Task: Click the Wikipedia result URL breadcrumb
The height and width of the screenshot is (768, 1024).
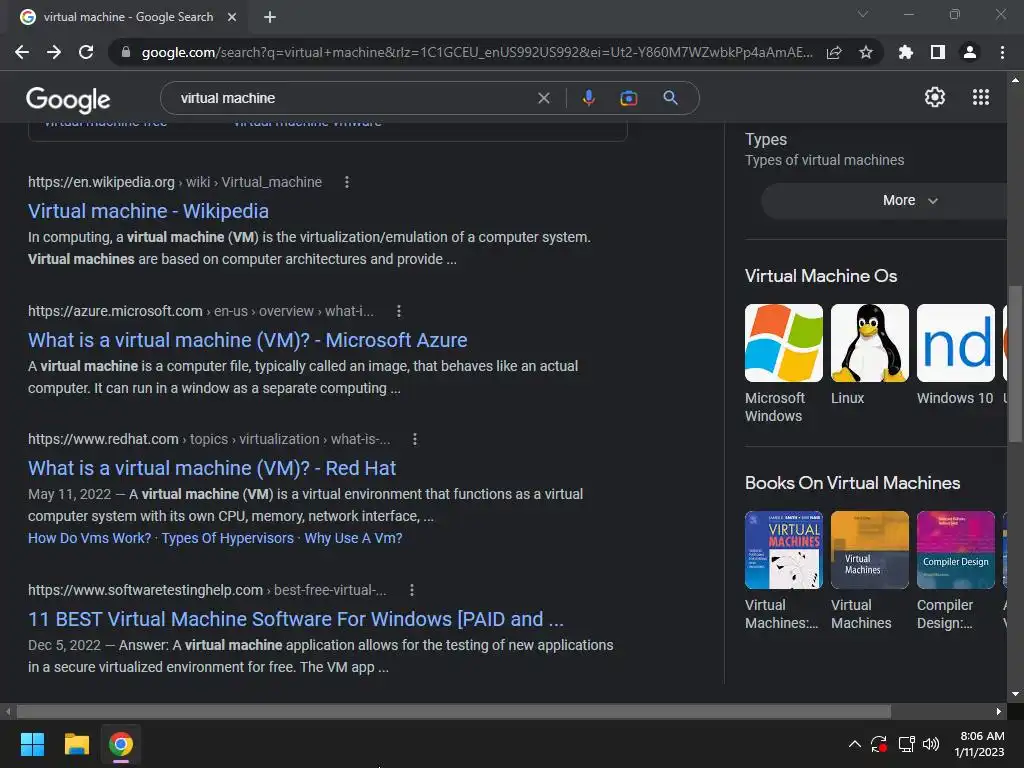Action: click(x=175, y=182)
